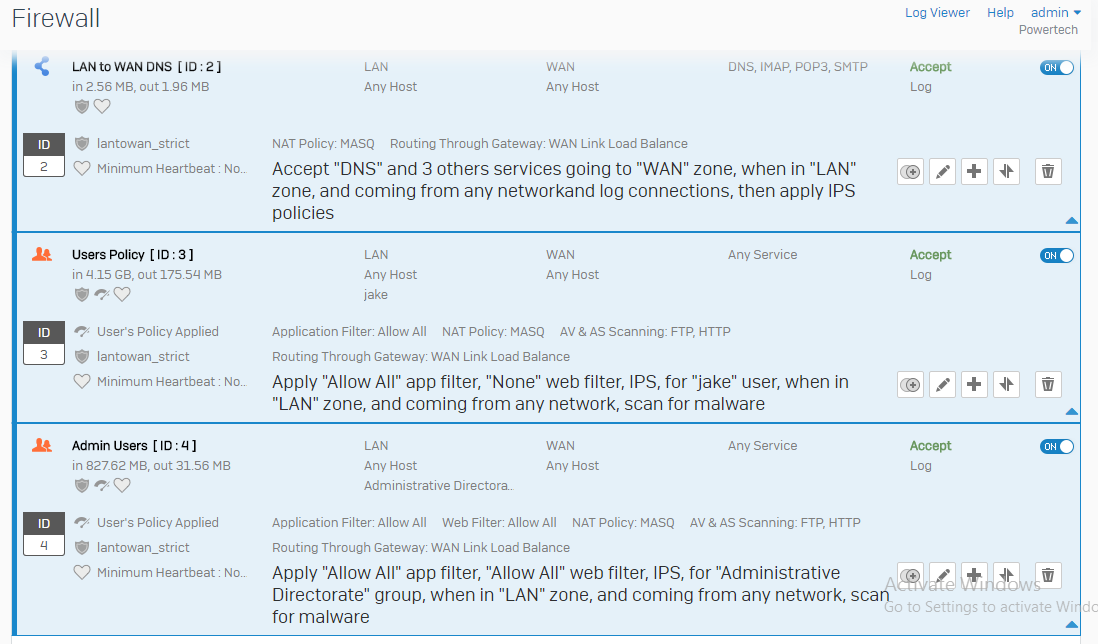Turn off the Admin Users rule switch

click(x=1057, y=447)
